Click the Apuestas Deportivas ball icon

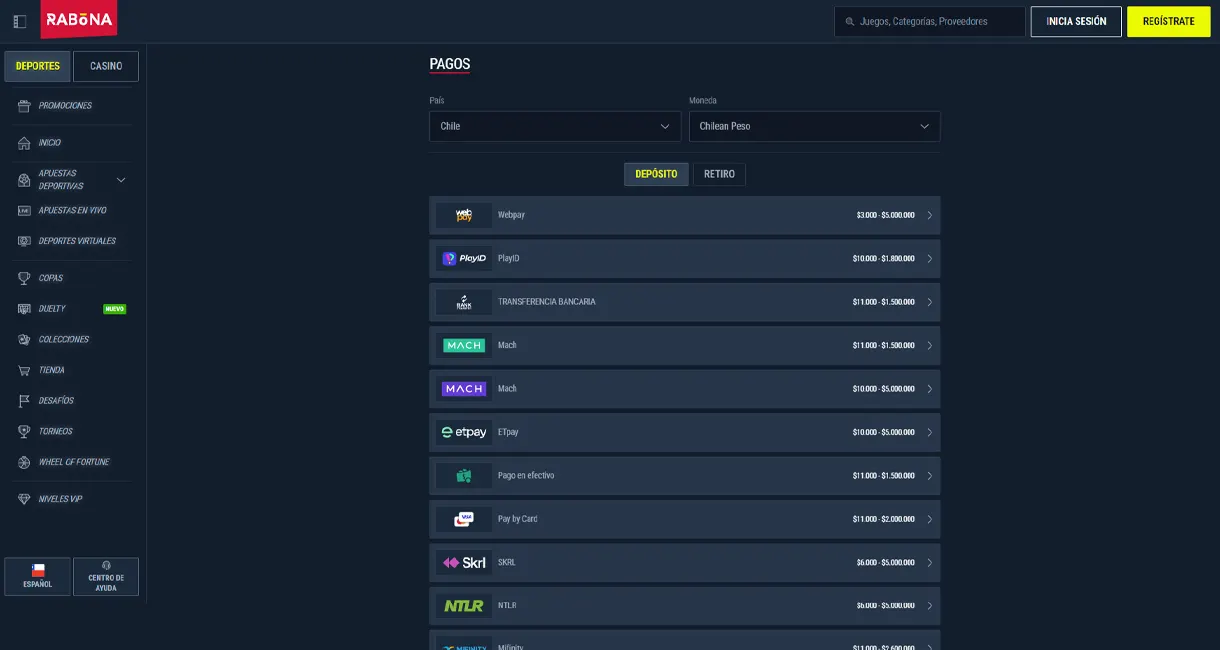click(x=24, y=180)
